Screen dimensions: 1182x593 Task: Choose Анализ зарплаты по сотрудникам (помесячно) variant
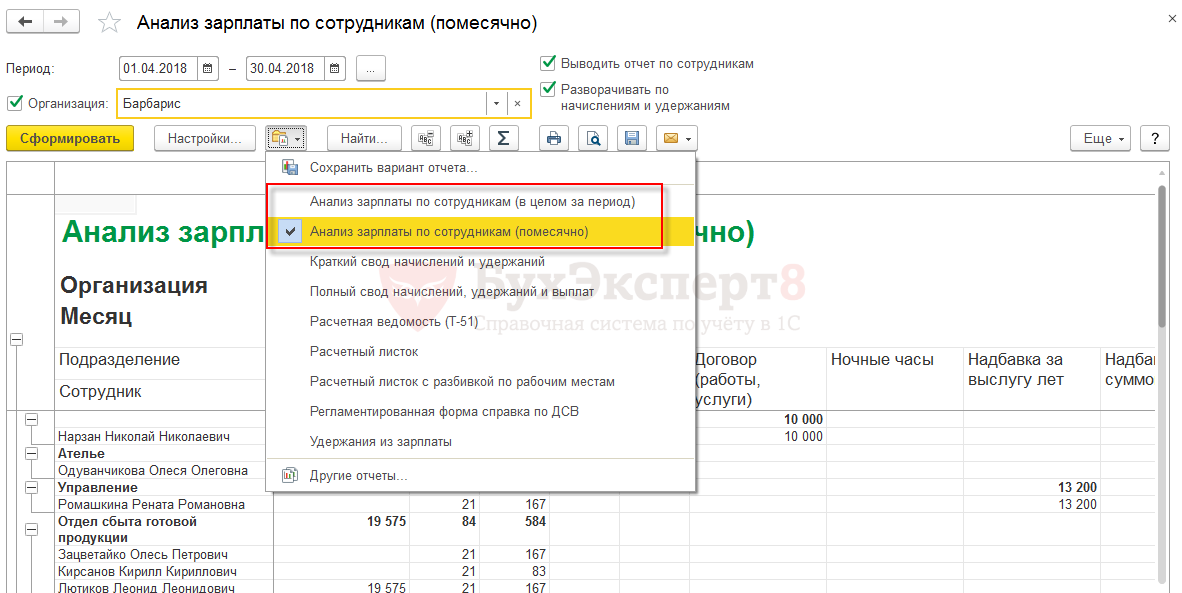[x=480, y=232]
